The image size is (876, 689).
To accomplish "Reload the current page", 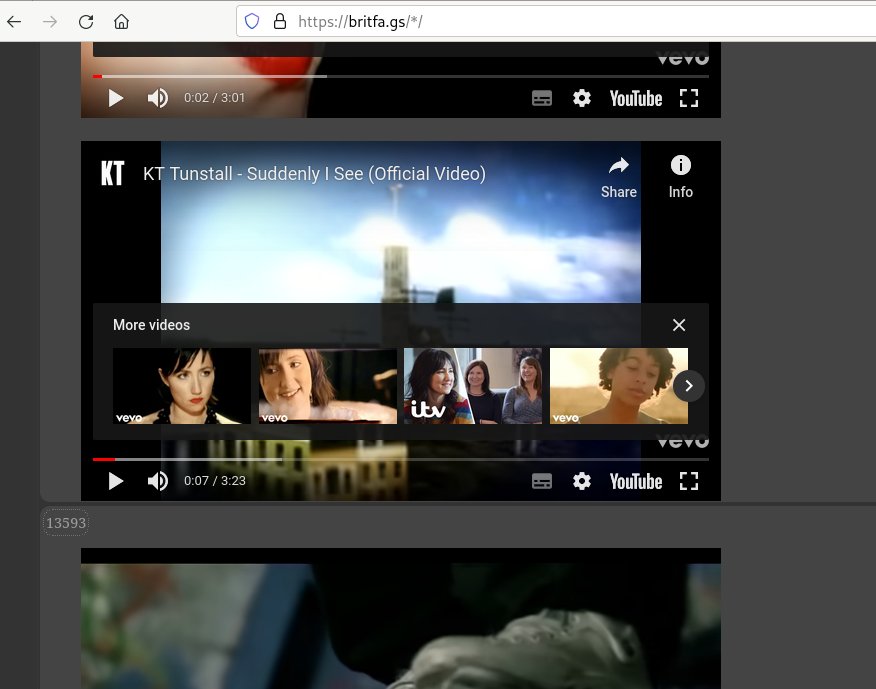I will point(85,22).
